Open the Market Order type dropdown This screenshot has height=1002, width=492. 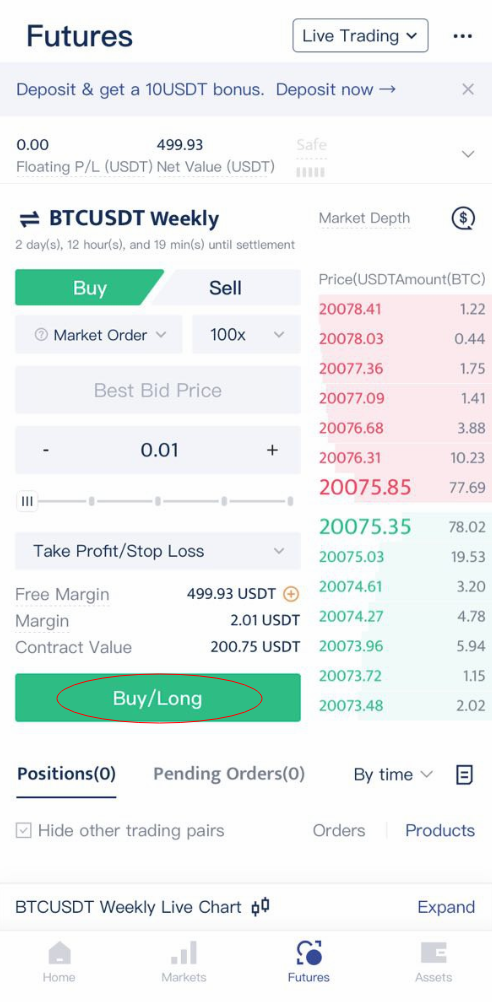(x=99, y=335)
